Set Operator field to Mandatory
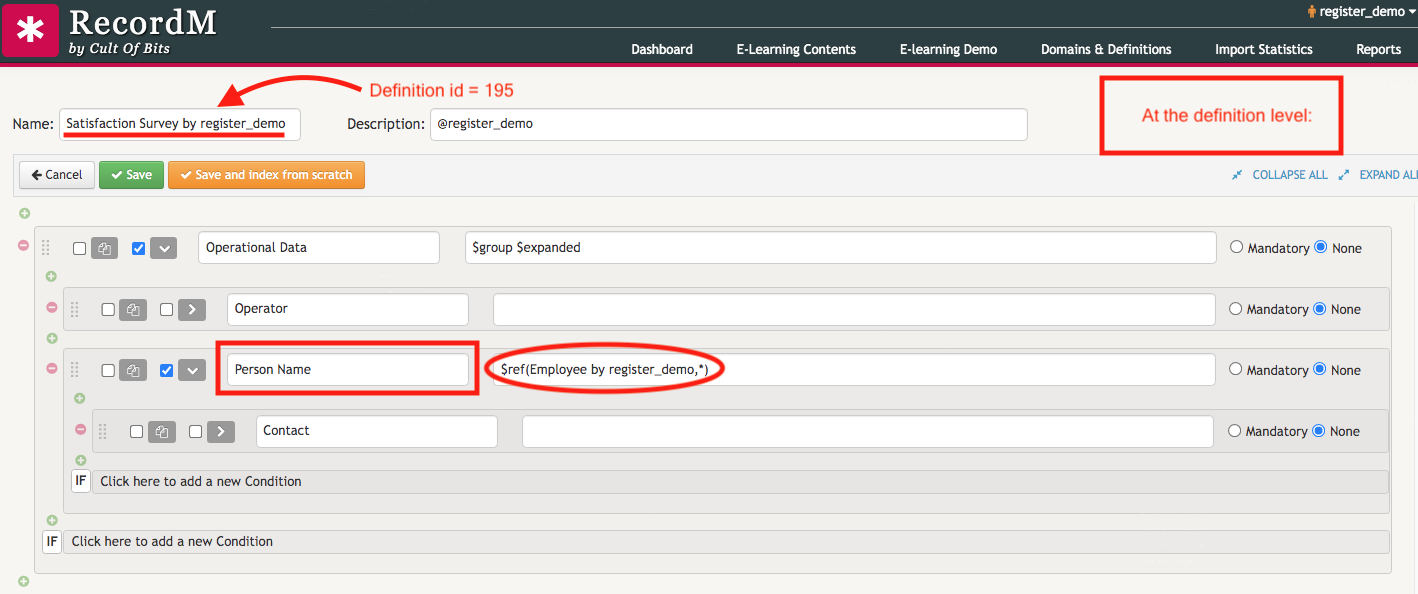Viewport: 1418px width, 594px height. click(1236, 309)
